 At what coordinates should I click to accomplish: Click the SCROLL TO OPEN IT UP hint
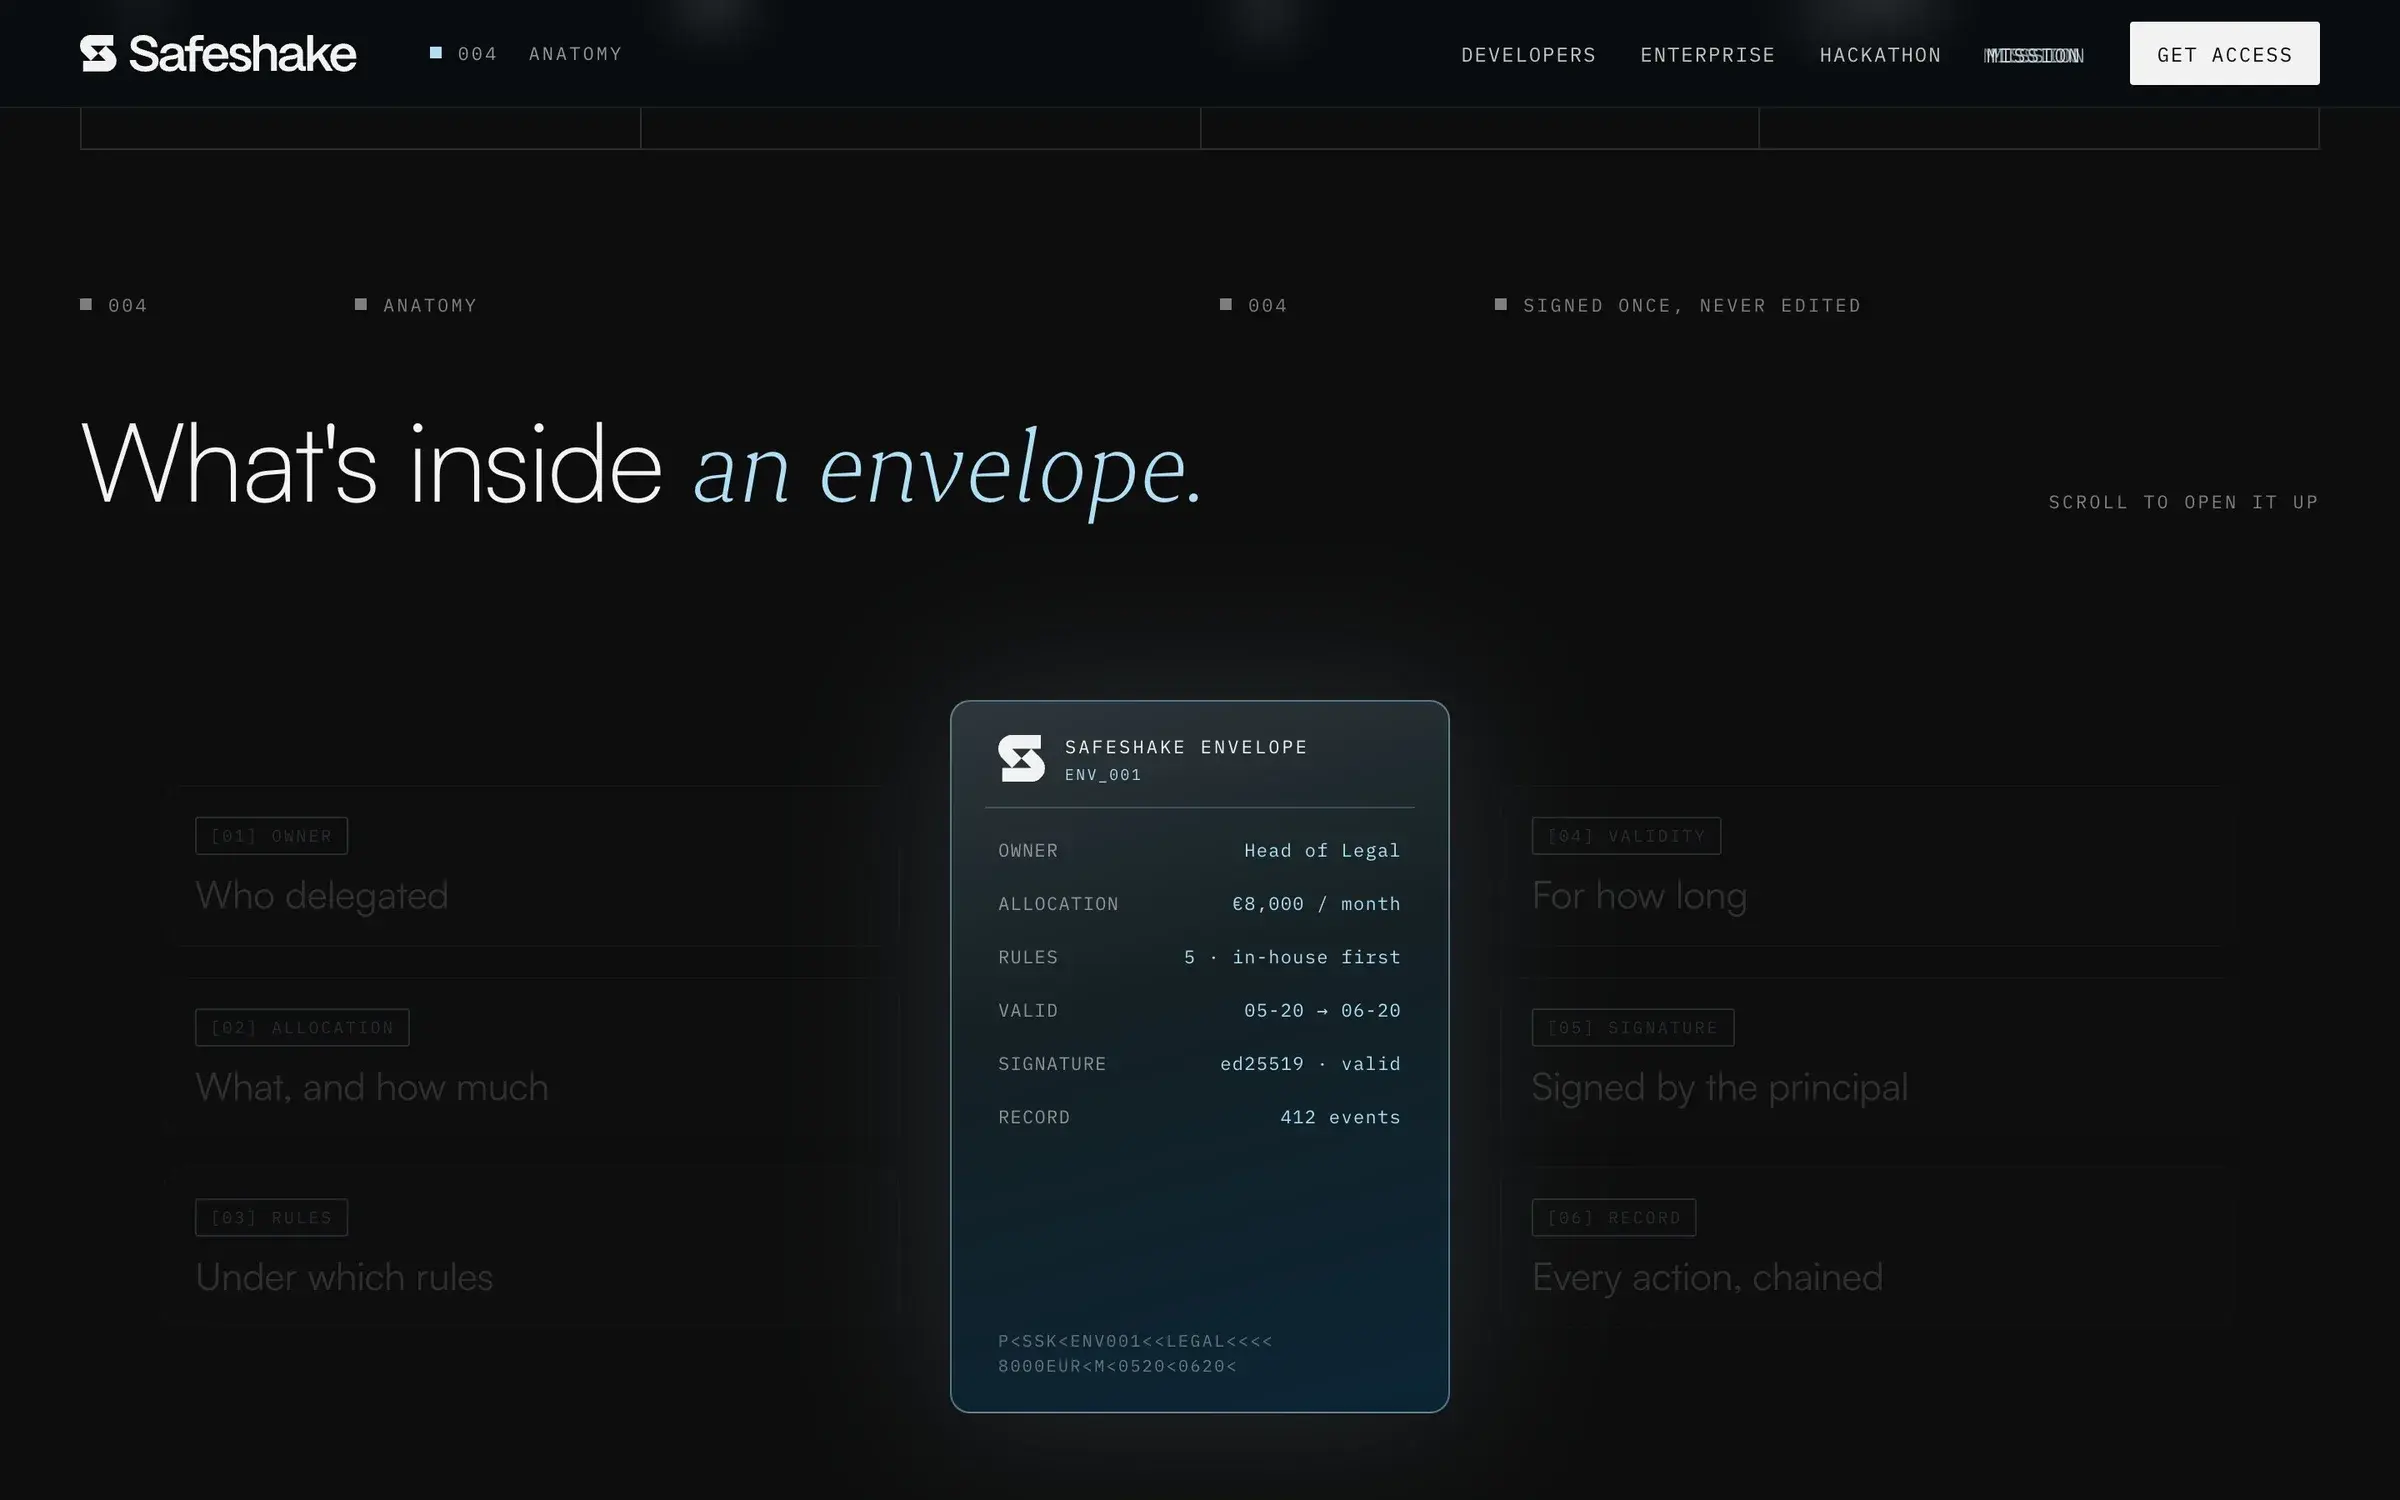pyautogui.click(x=2184, y=502)
